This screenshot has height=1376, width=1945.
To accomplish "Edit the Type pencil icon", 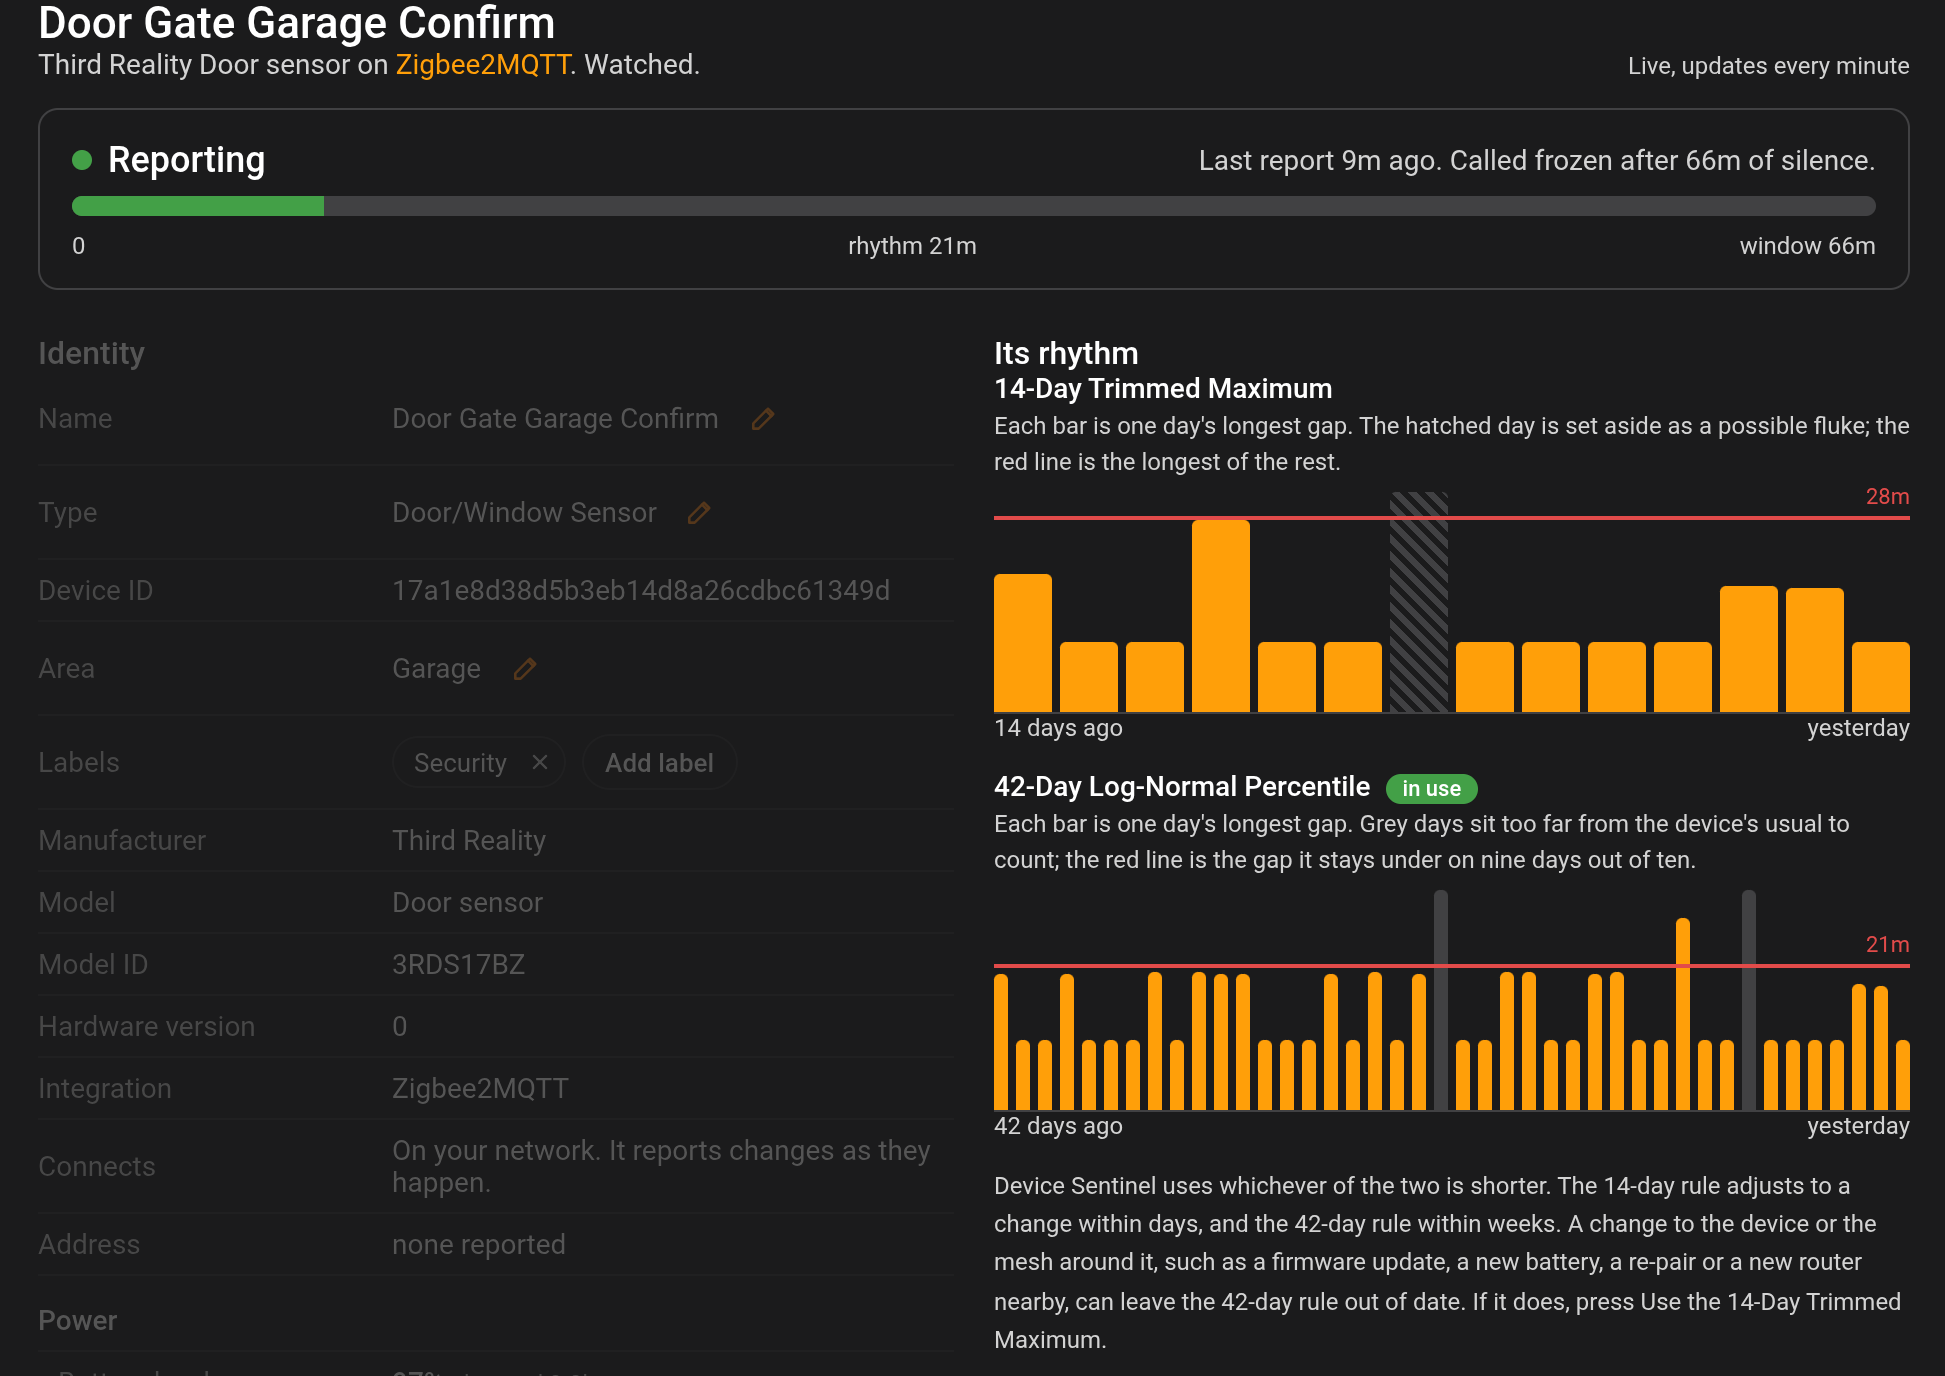I will click(699, 513).
